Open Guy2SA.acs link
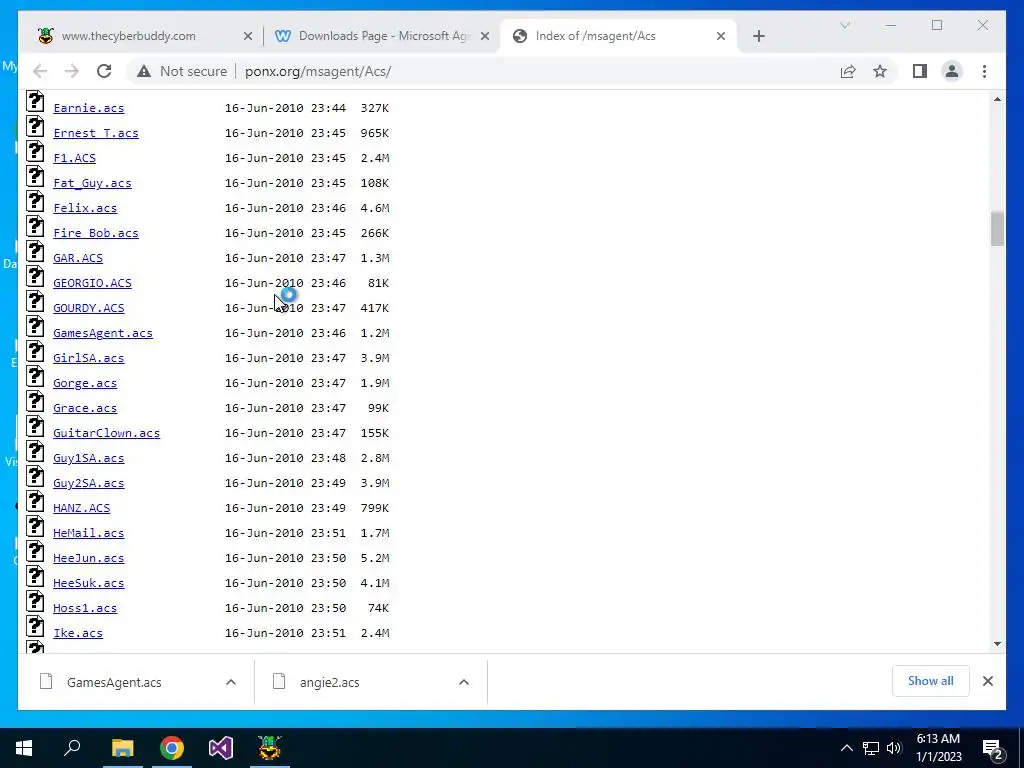Image resolution: width=1024 pixels, height=768 pixels. (x=88, y=483)
